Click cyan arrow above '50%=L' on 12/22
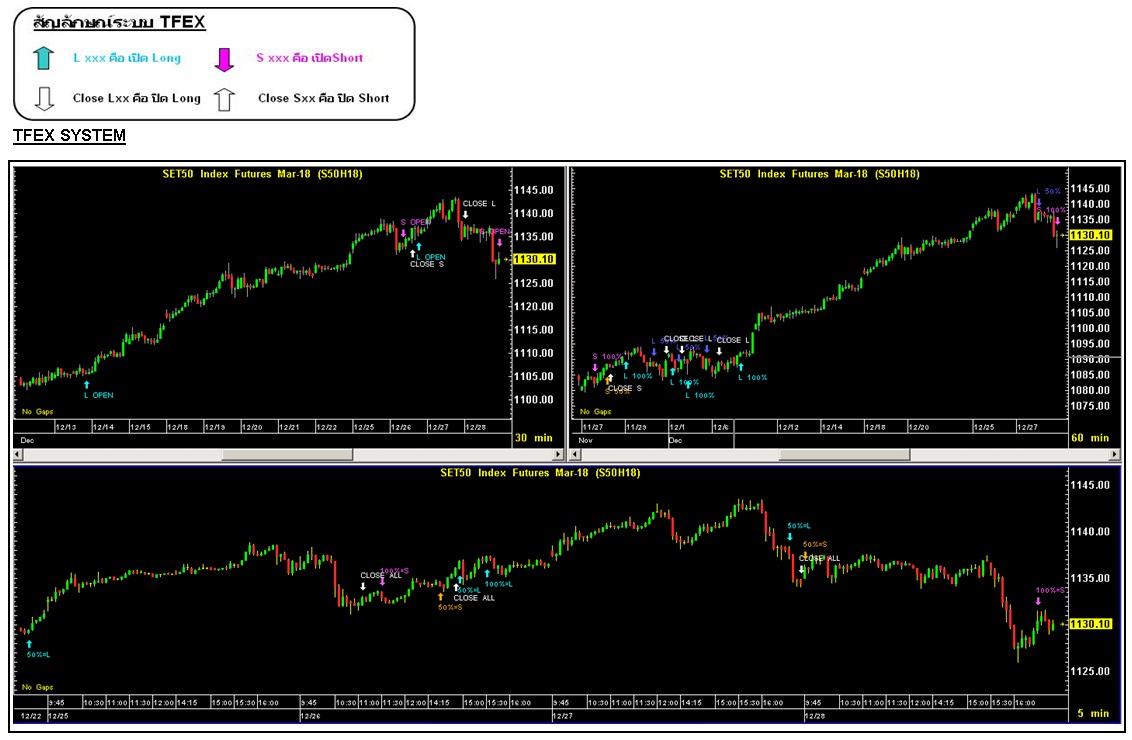The height and width of the screenshot is (740, 1132). click(x=30, y=643)
